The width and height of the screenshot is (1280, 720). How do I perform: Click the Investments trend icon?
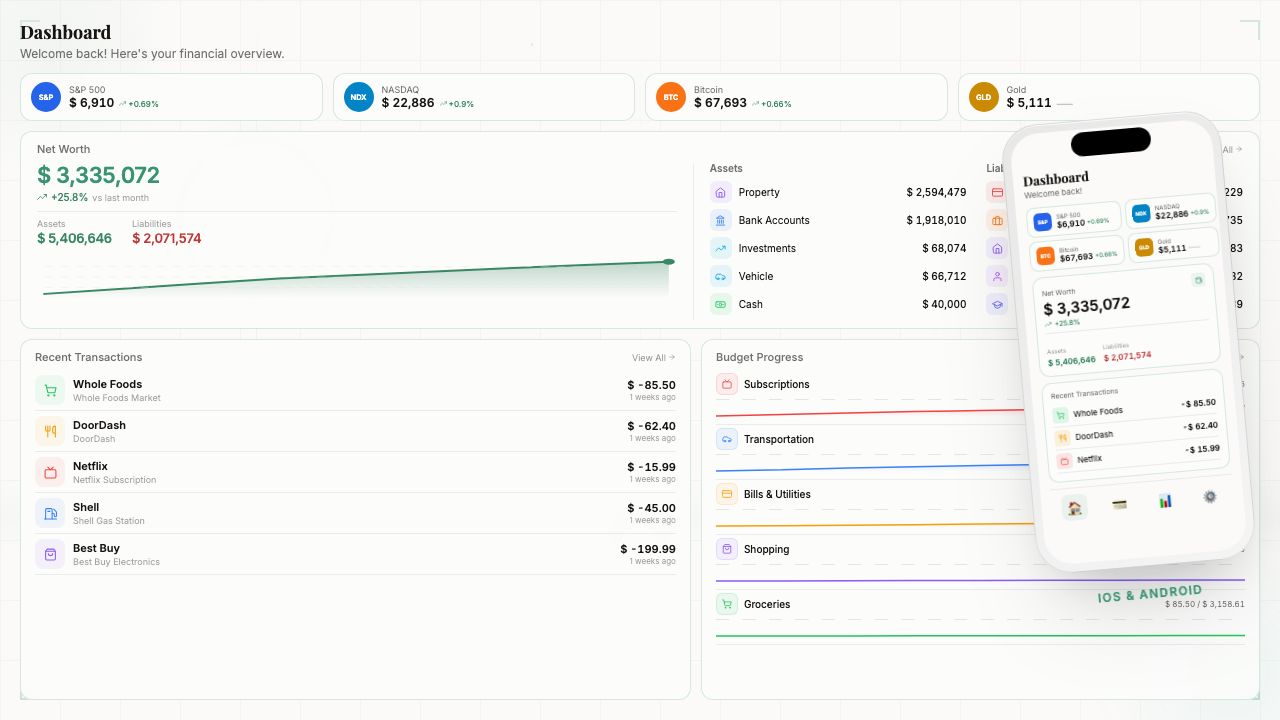pos(721,248)
